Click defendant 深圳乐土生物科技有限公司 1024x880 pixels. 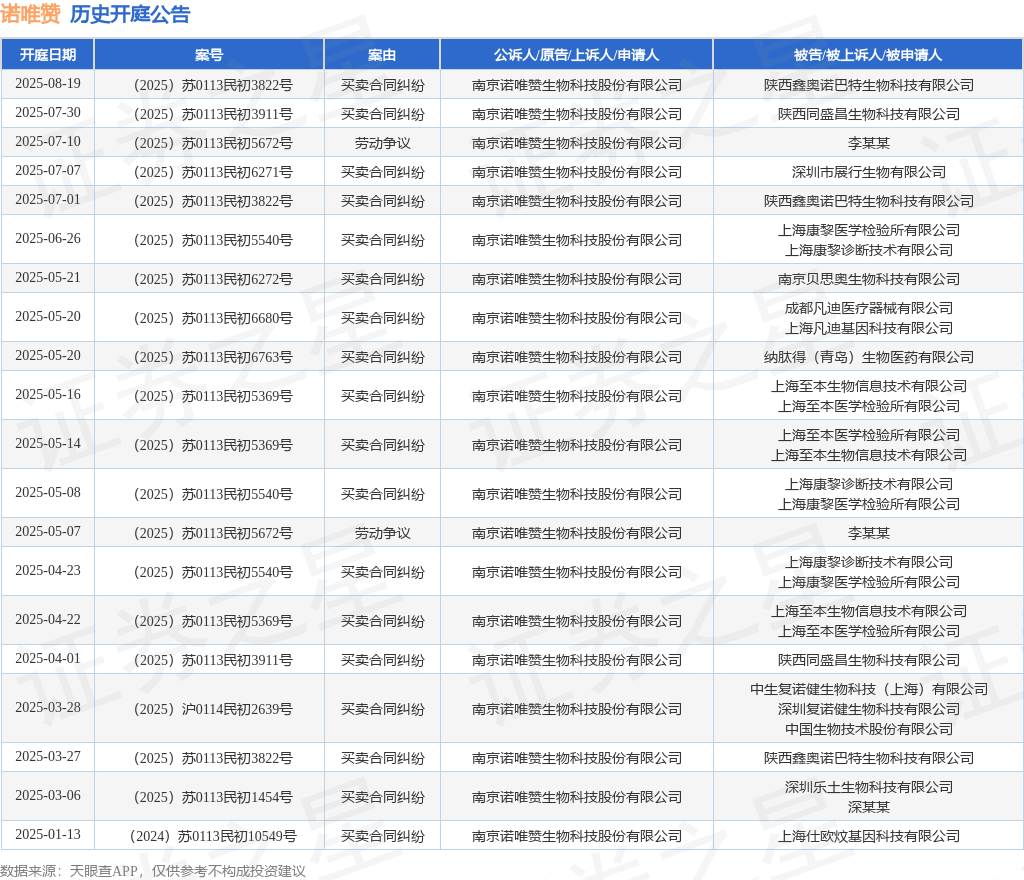[x=869, y=787]
